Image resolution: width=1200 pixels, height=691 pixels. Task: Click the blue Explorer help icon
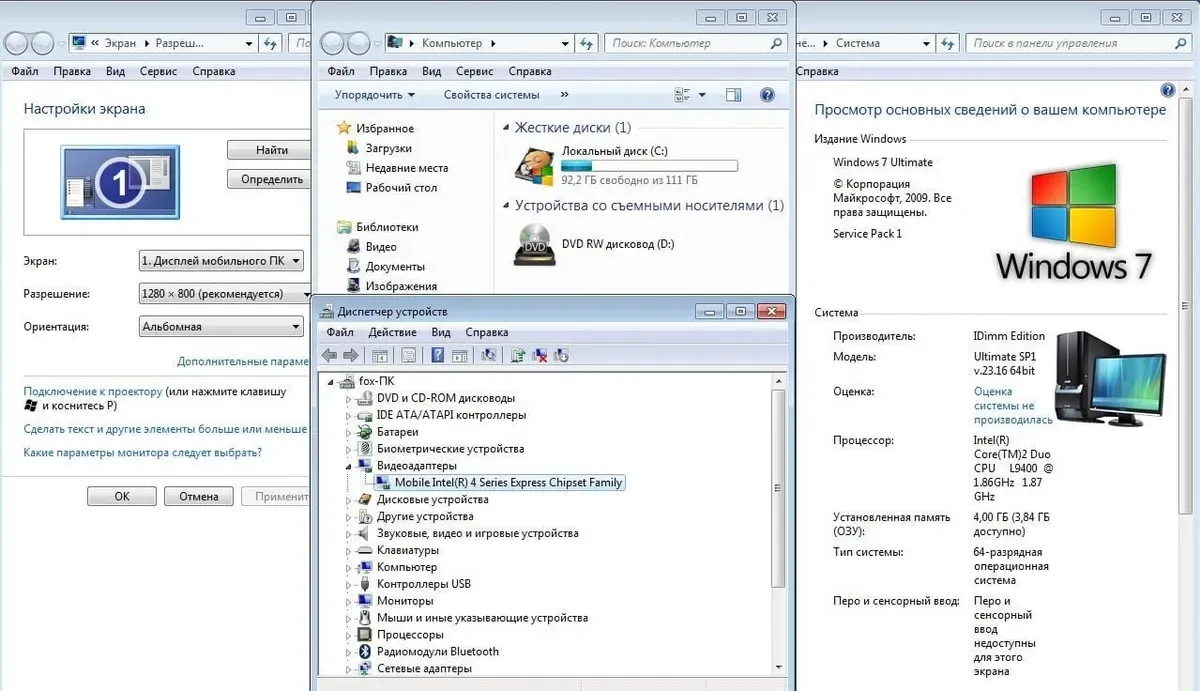coord(767,95)
